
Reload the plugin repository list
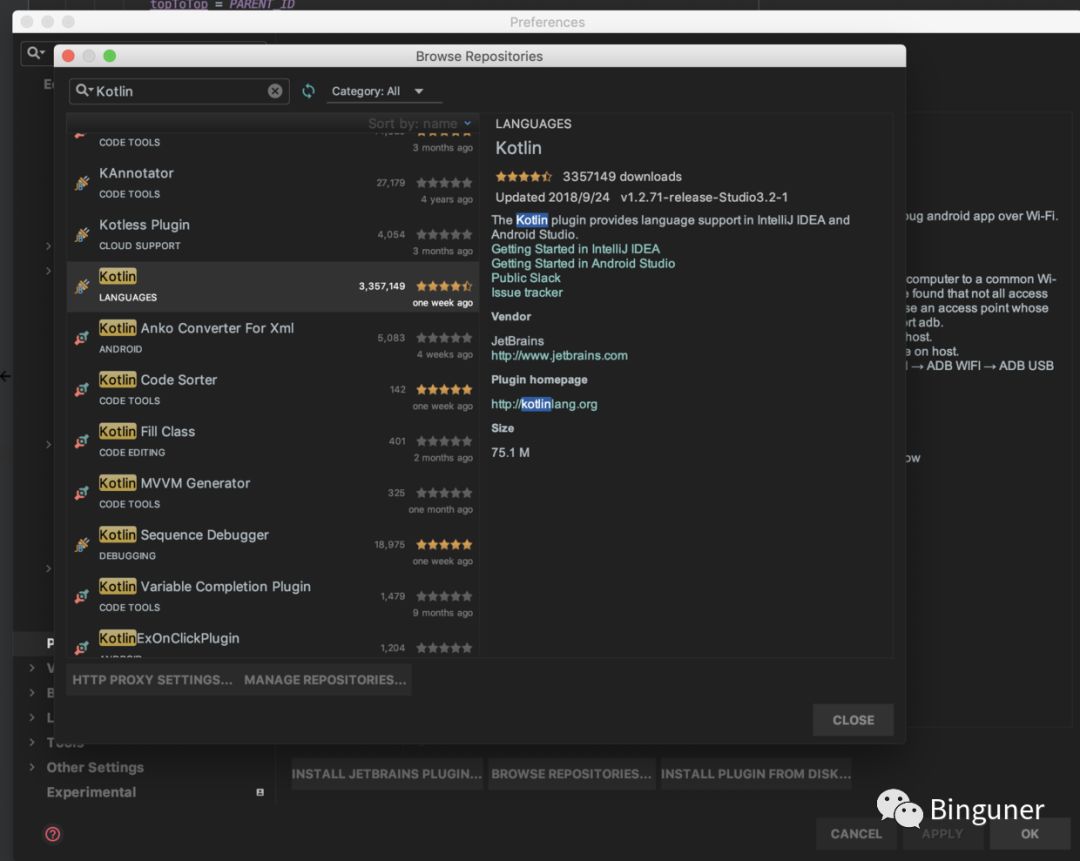click(x=309, y=91)
